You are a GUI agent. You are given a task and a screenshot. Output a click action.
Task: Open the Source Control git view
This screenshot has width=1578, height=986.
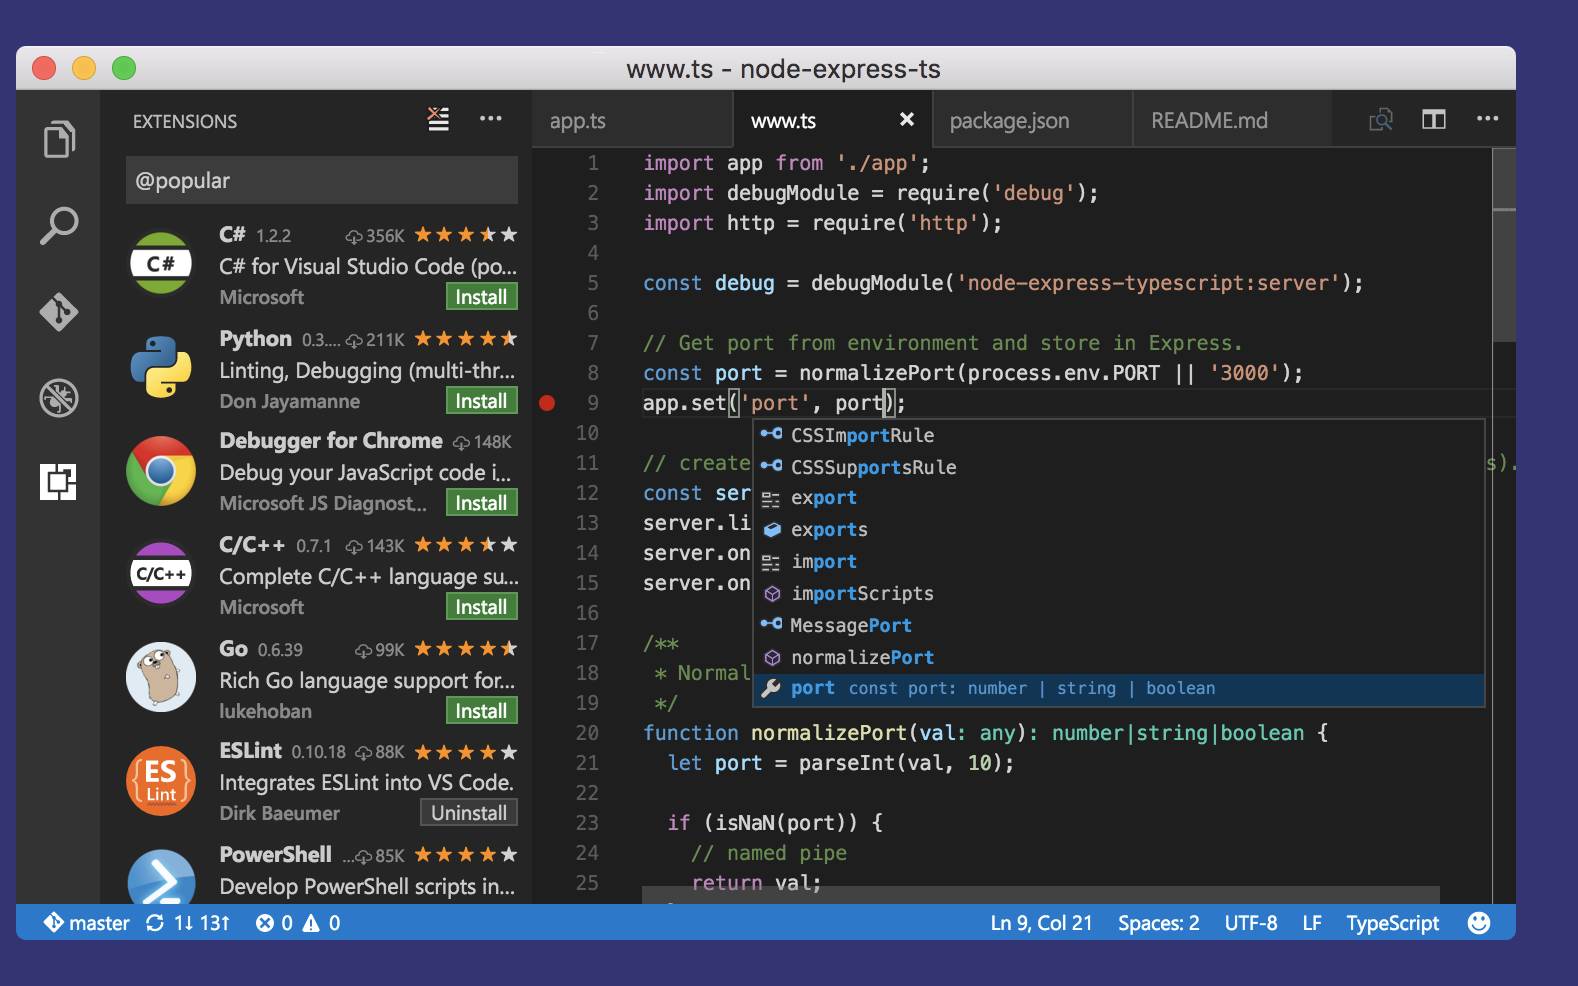59,312
